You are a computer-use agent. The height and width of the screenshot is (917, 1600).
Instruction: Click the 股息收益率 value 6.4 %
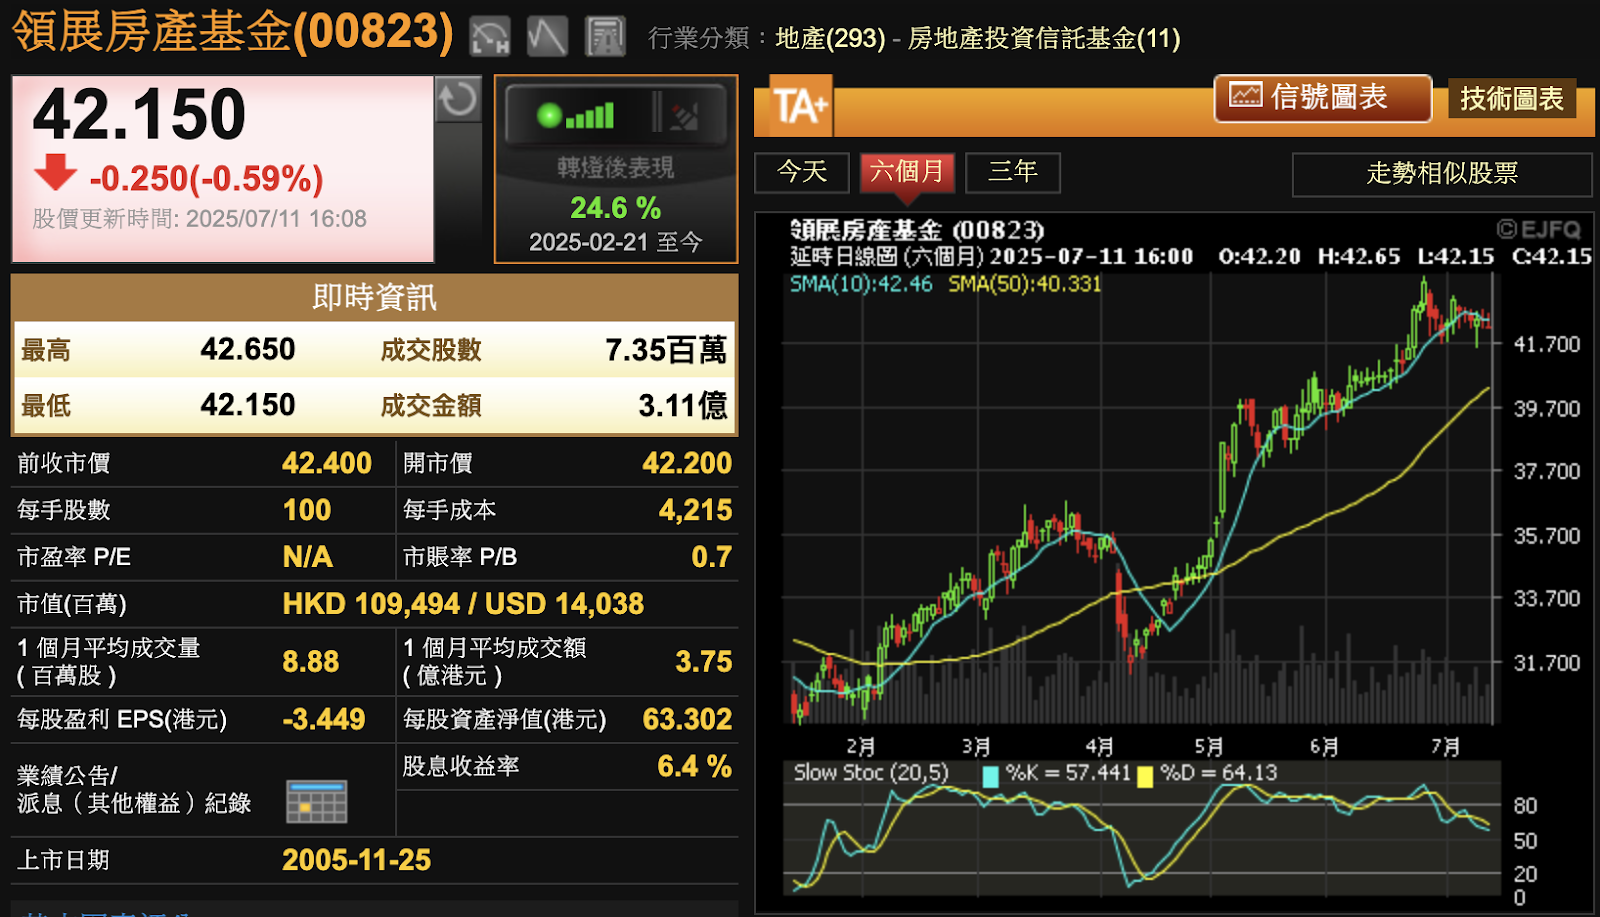pos(694,767)
